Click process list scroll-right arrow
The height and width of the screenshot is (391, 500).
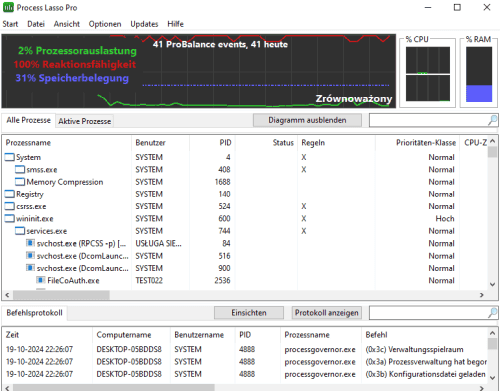pos(481,295)
